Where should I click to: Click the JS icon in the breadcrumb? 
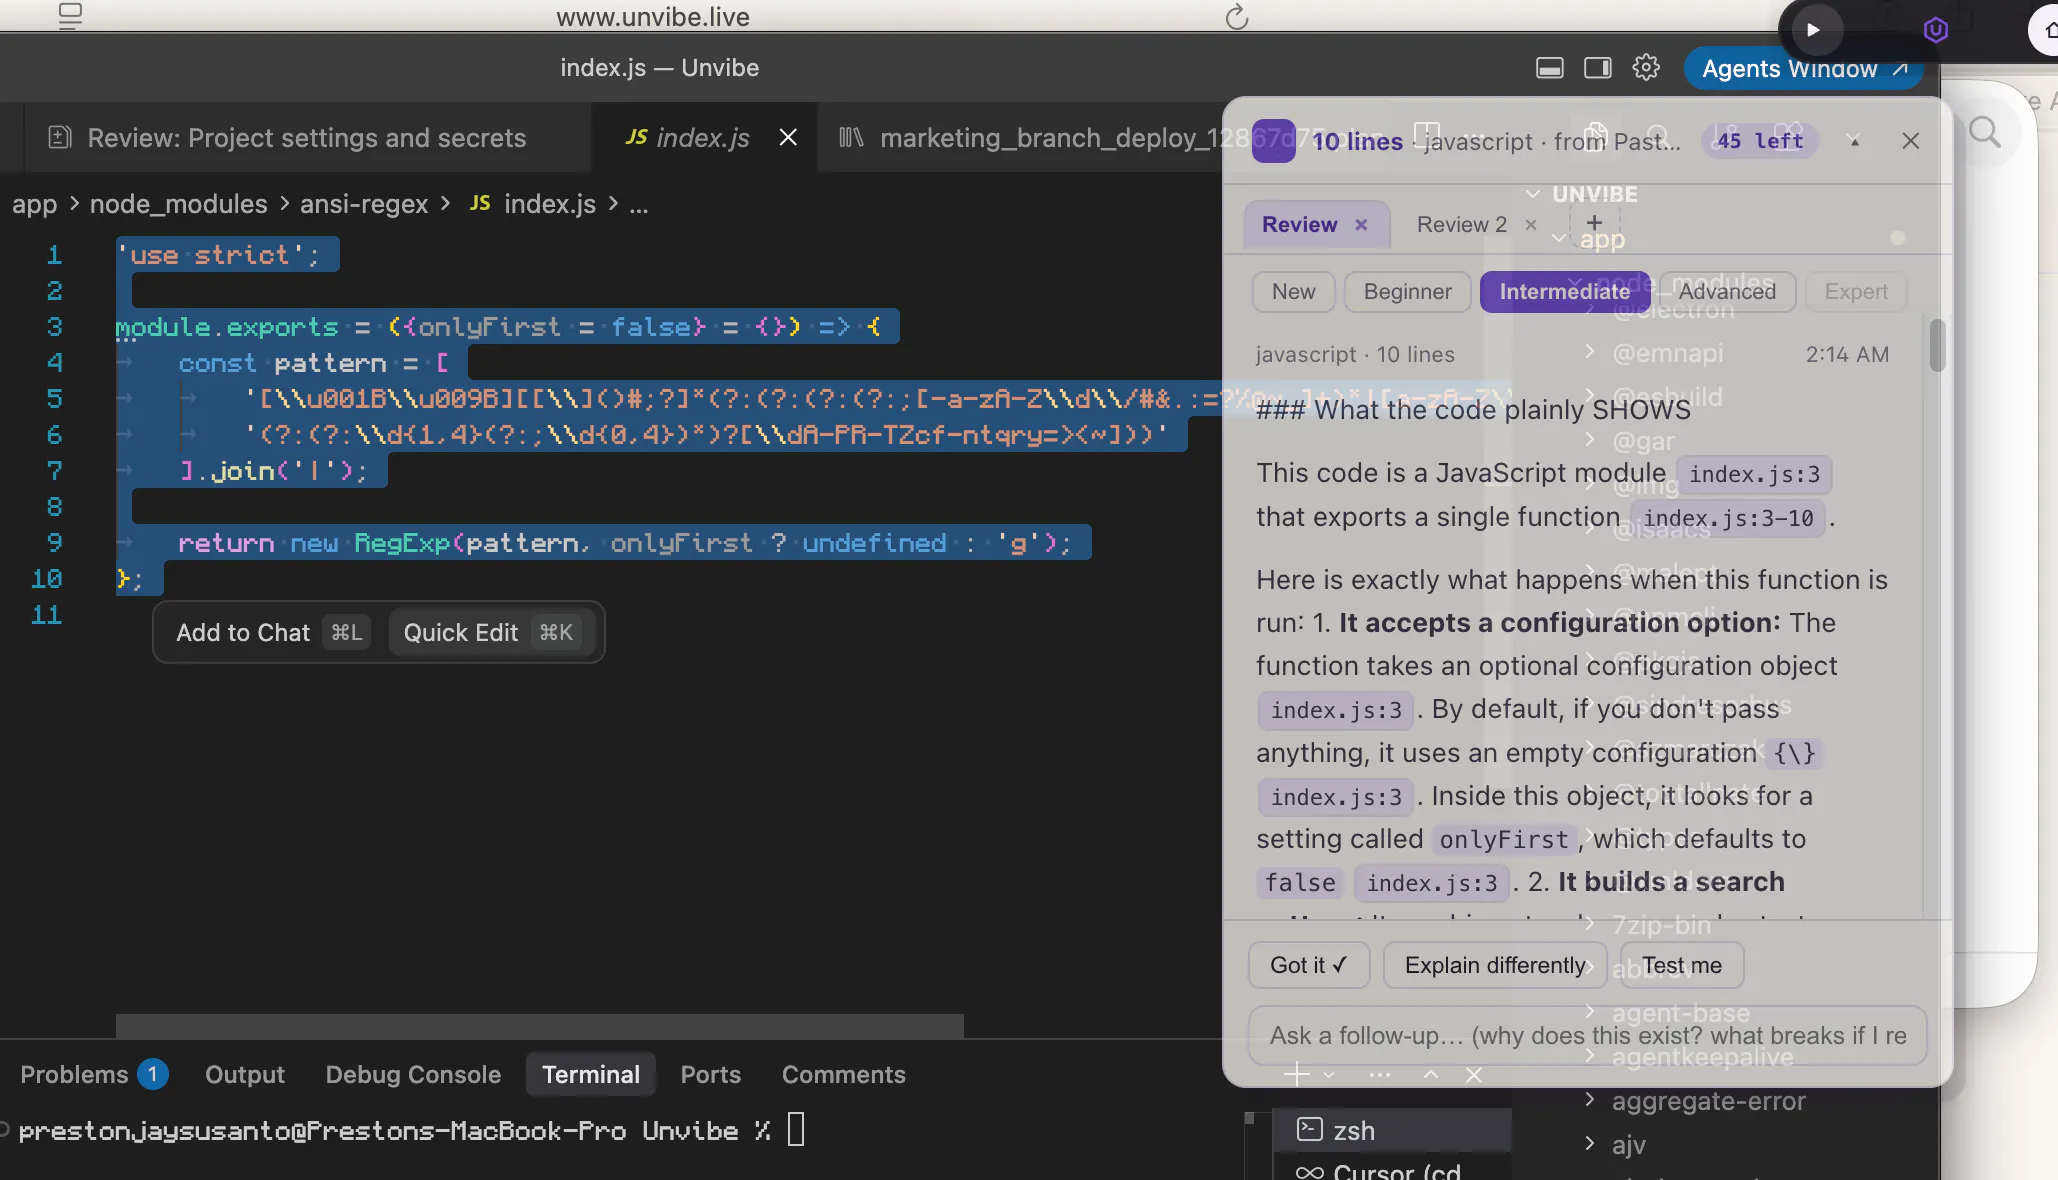coord(480,204)
